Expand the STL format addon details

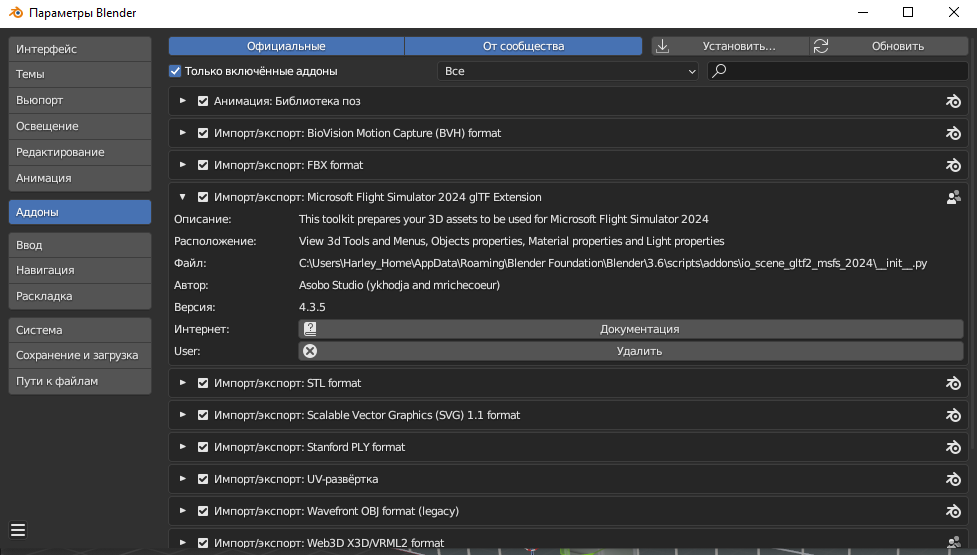tap(183, 383)
